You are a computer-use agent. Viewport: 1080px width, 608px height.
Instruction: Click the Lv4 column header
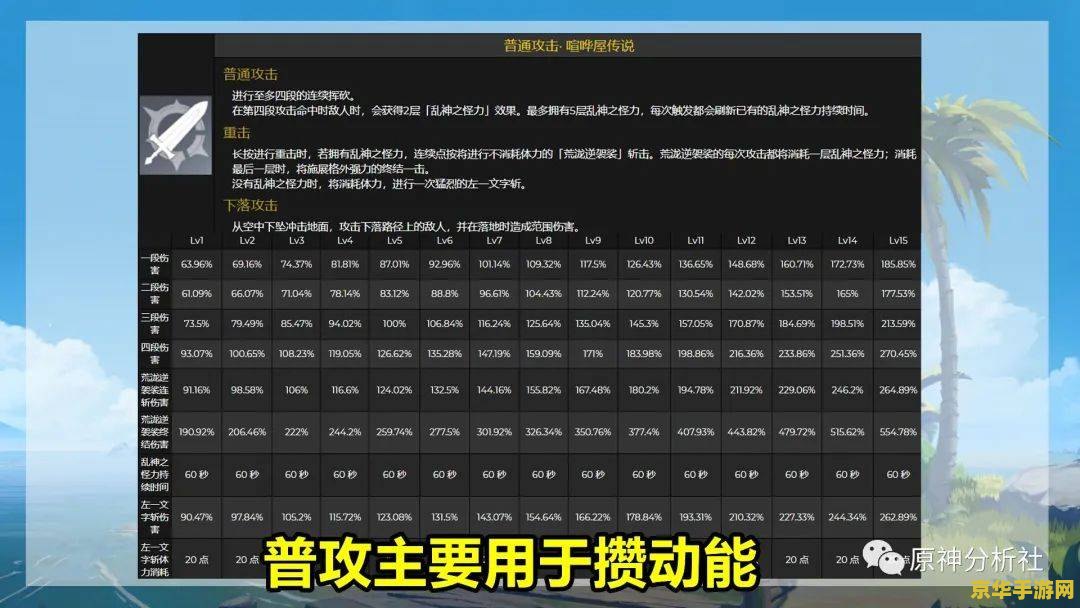coord(345,240)
